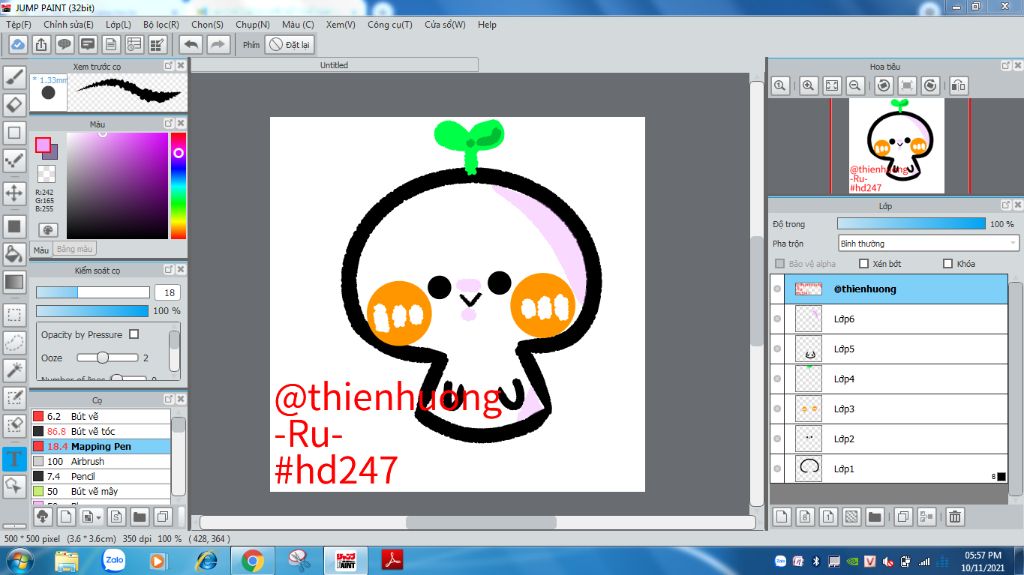
Task: Download brush from cloud icon
Action: click(43, 517)
